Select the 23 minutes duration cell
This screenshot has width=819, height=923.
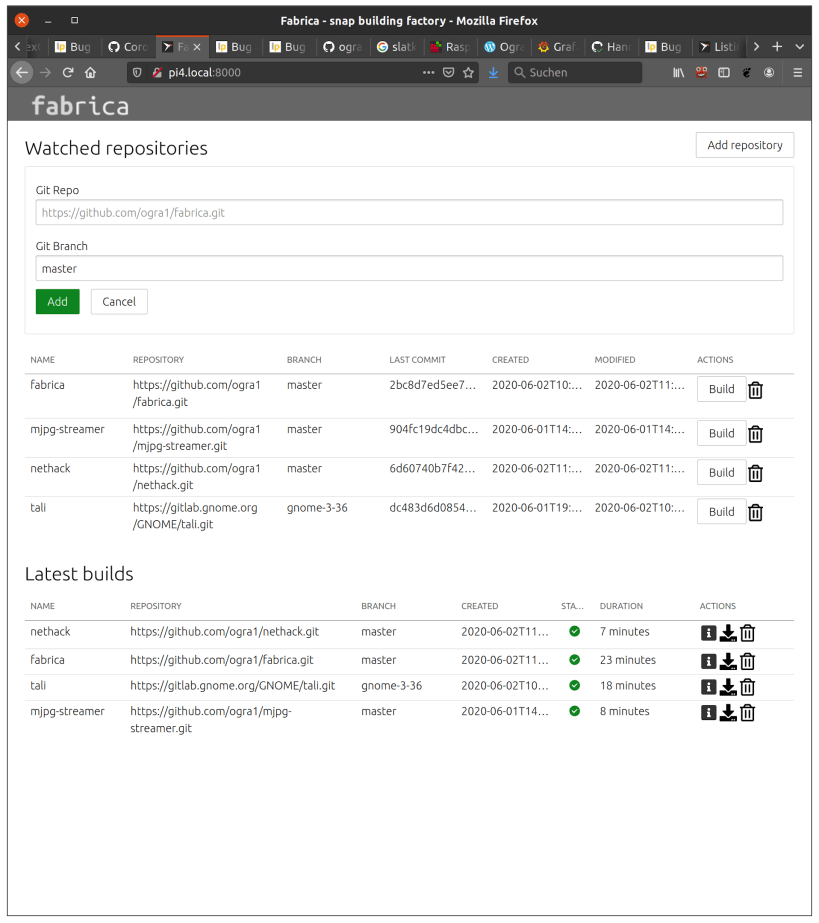pyautogui.click(x=628, y=660)
